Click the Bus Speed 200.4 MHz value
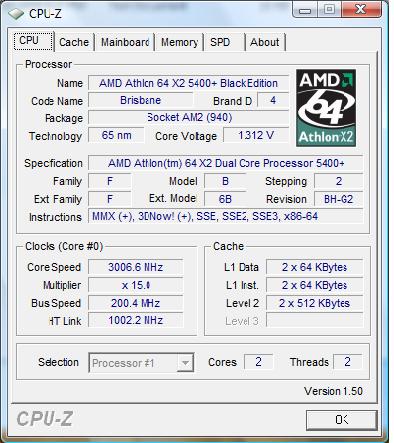This screenshot has height=443, width=394. 136,303
